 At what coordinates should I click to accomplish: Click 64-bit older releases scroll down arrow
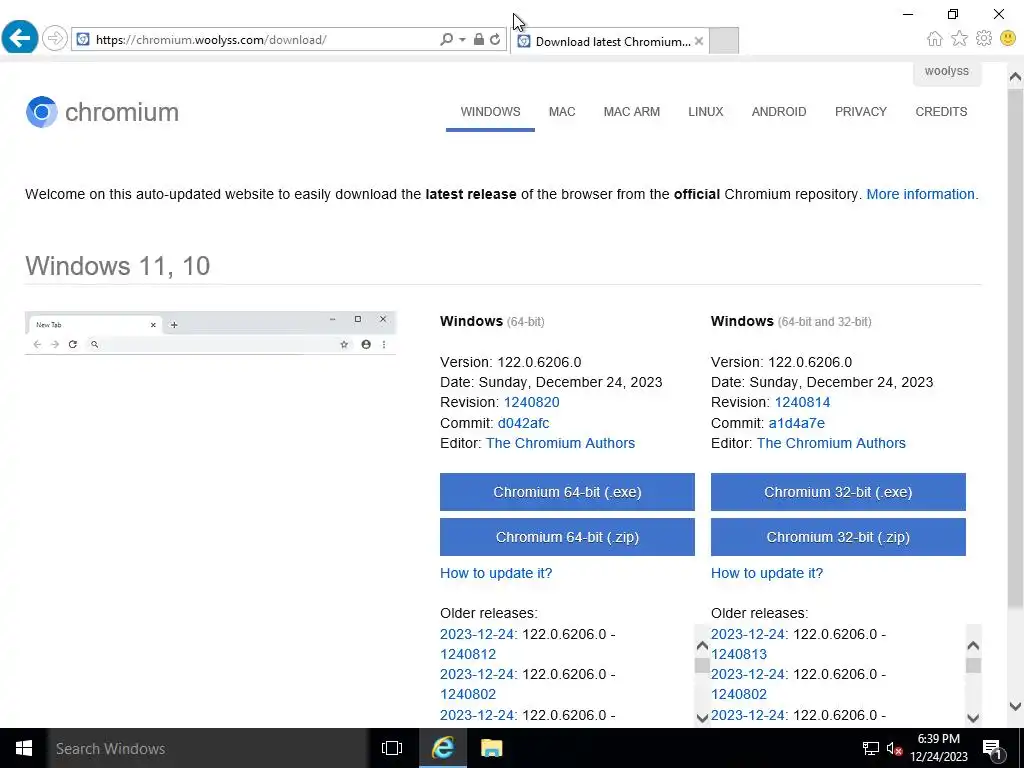tap(702, 718)
